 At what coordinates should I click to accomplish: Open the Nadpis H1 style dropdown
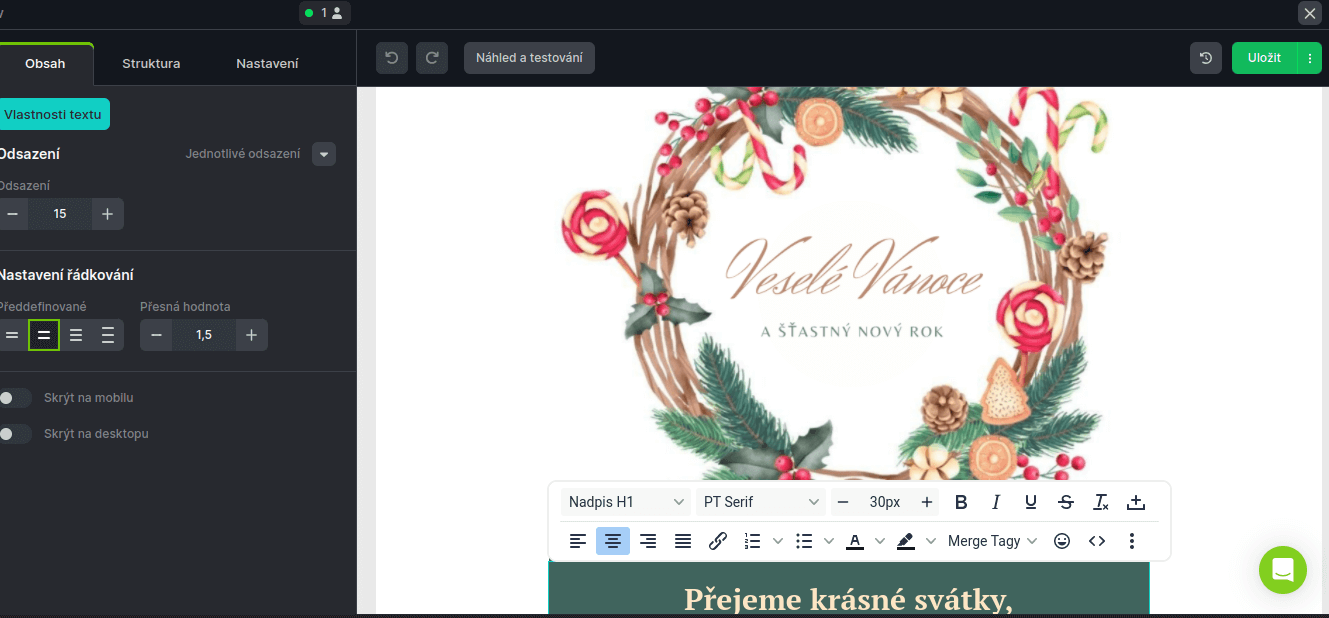624,502
